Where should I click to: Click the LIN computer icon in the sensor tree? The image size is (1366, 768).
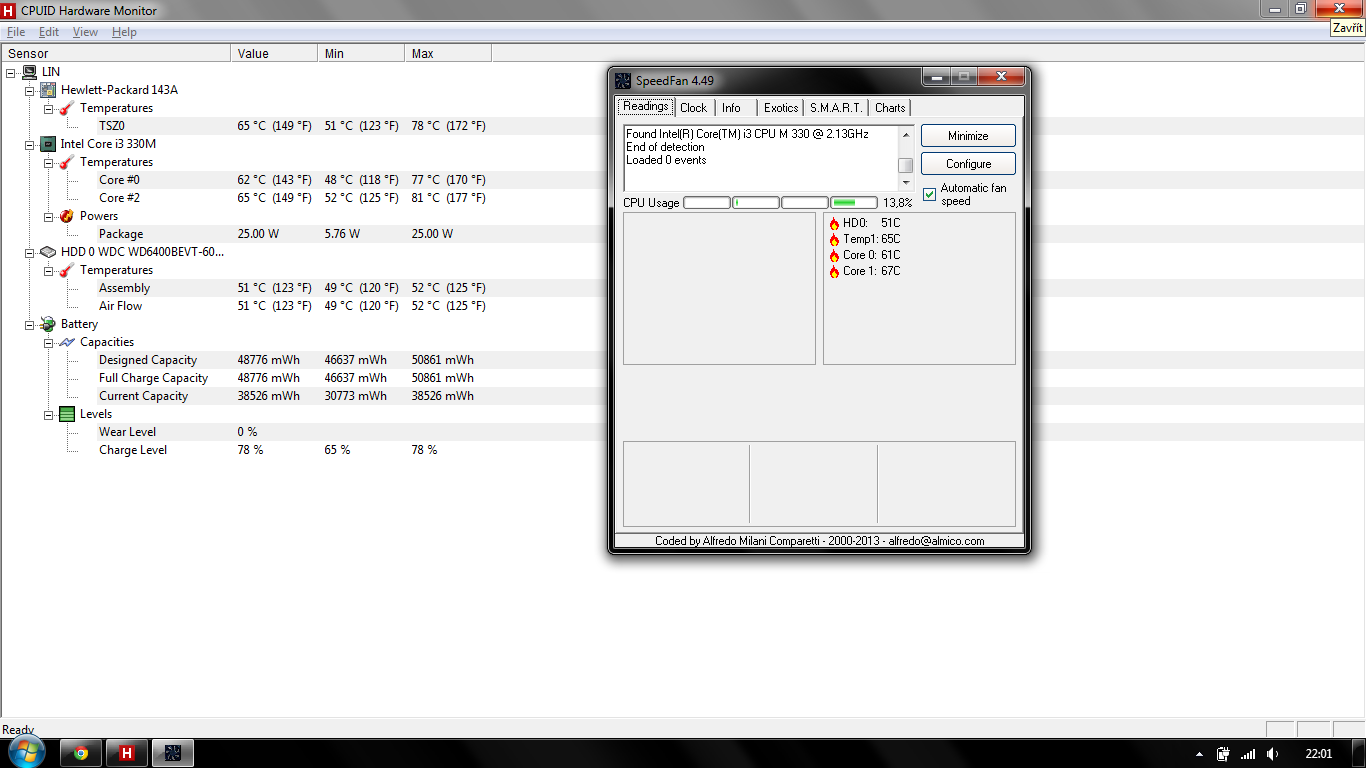[x=29, y=72]
